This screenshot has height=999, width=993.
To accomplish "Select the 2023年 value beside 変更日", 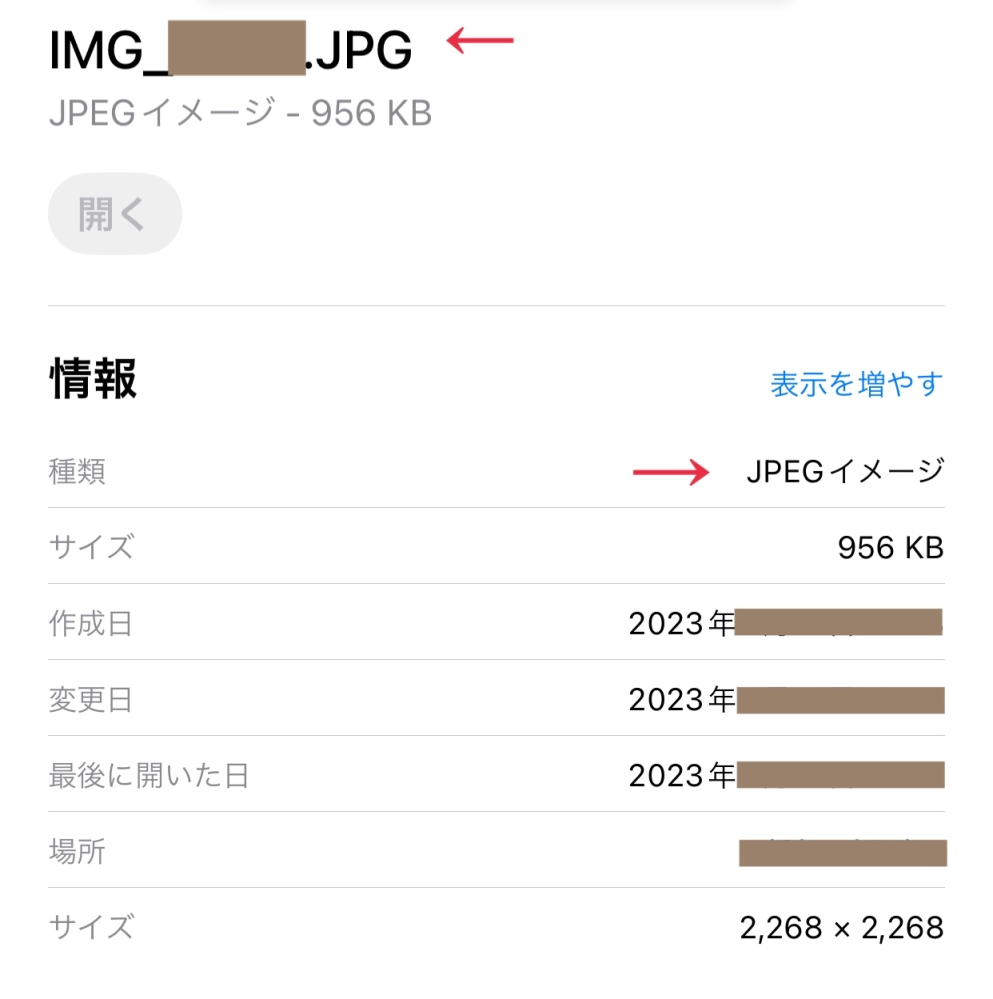I will pos(681,700).
